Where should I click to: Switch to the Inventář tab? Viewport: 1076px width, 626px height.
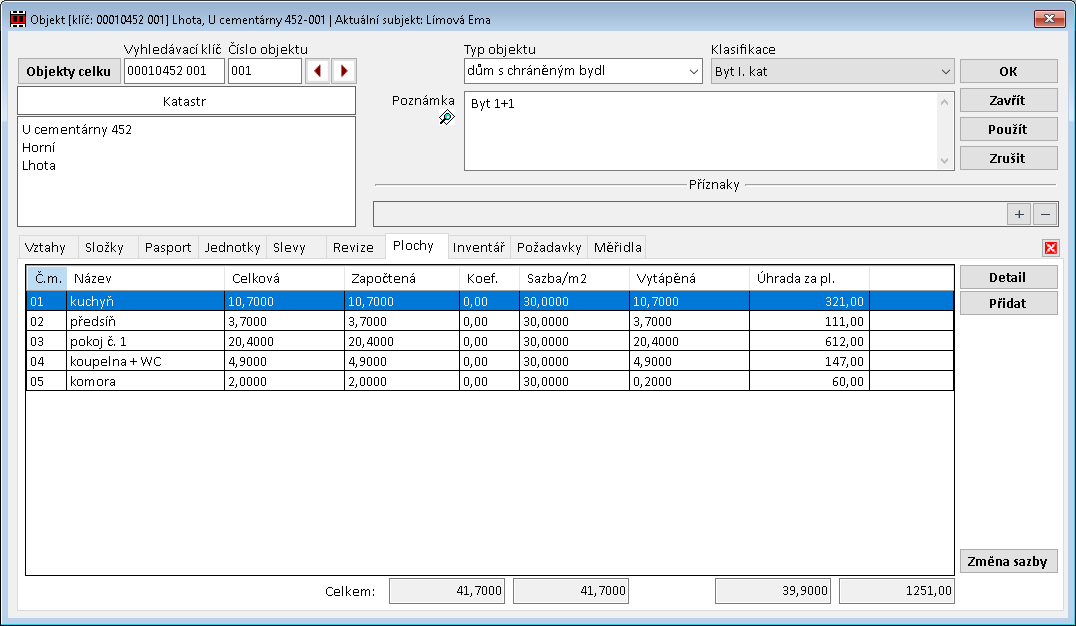coord(479,247)
